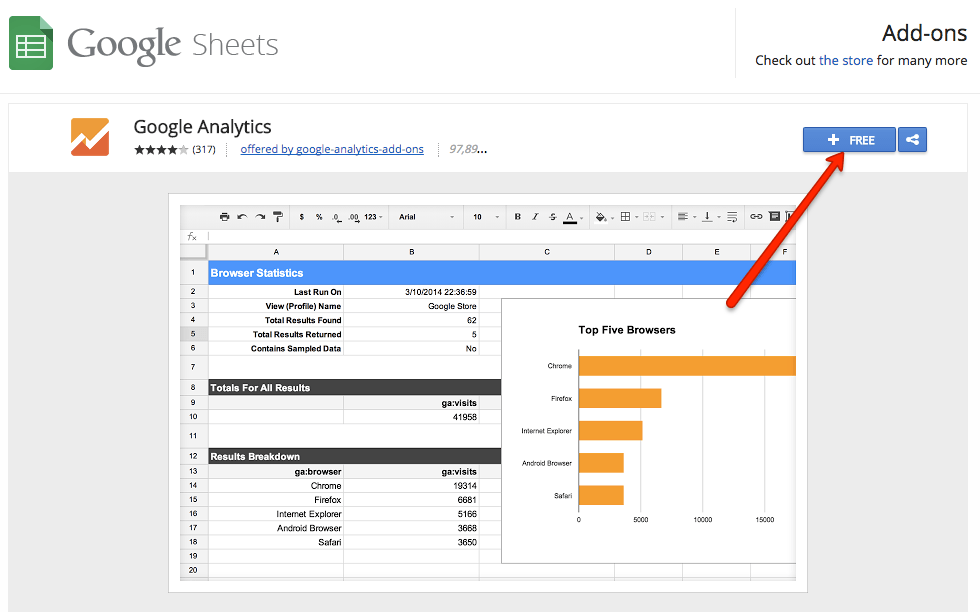Apply currency format with dollar icon
Viewport: 980px width, 612px height.
(302, 217)
